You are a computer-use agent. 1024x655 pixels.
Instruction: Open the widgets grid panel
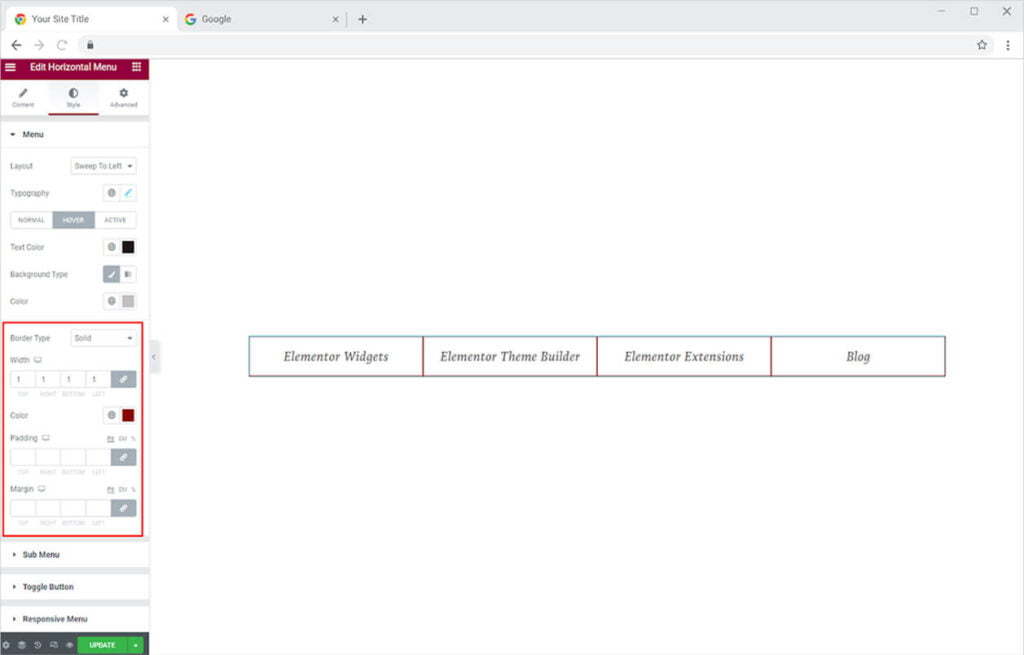coord(136,67)
